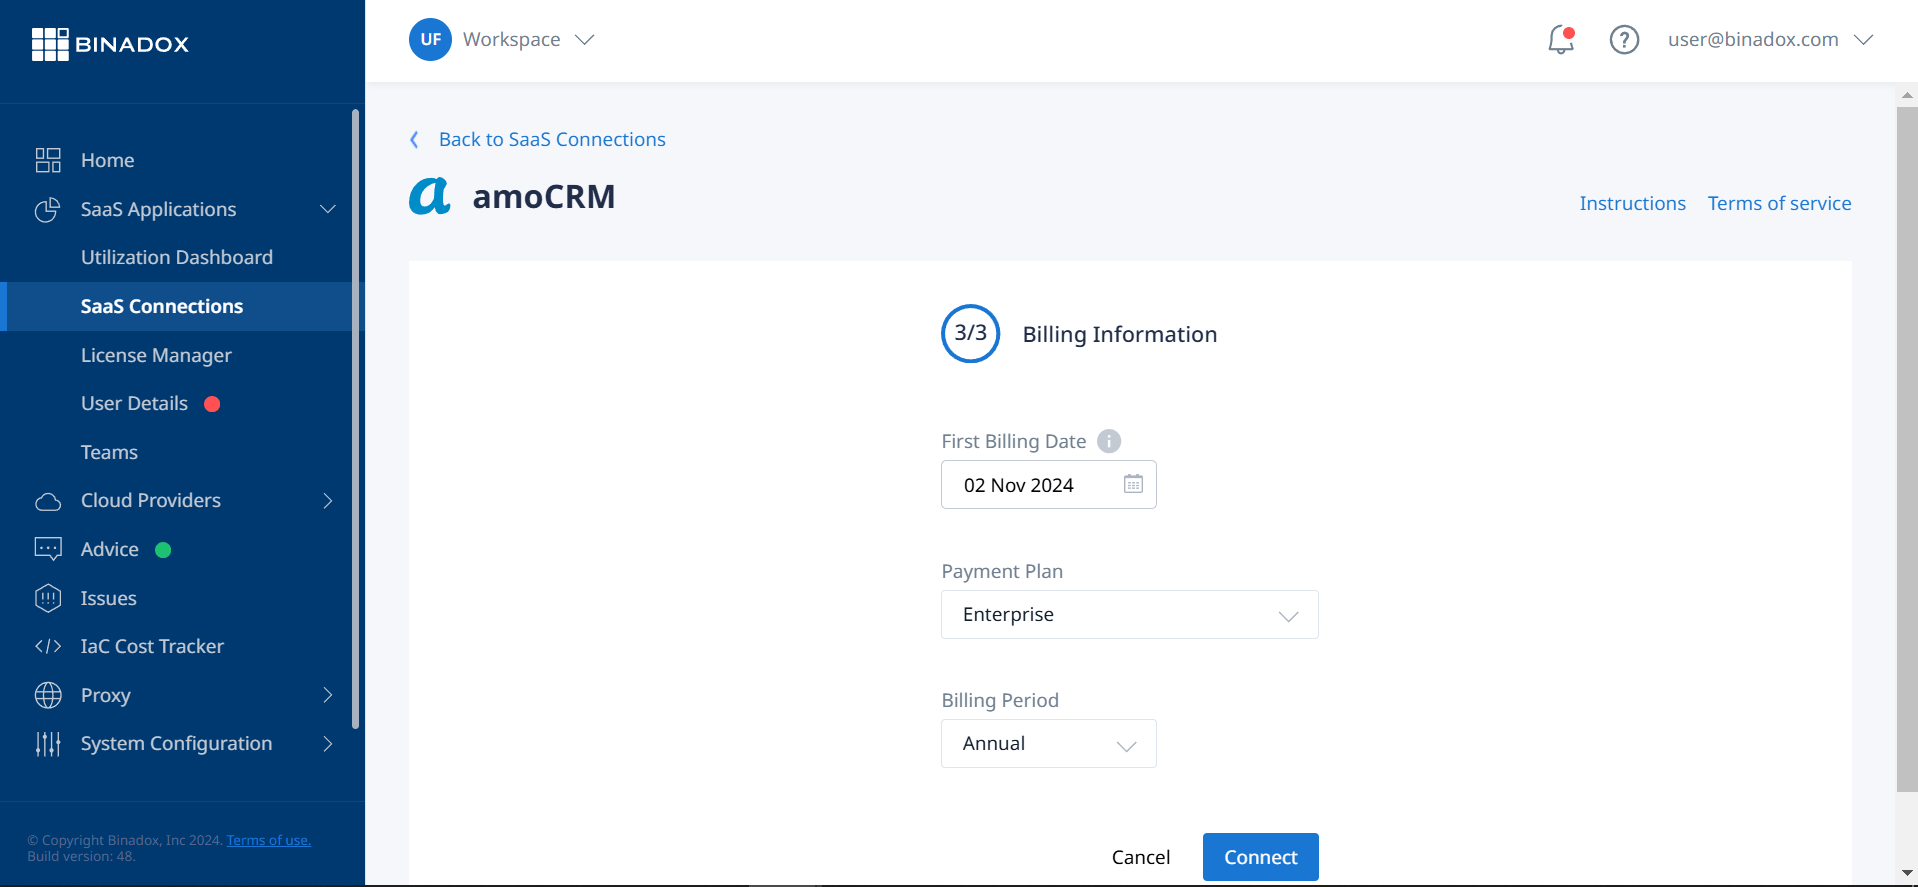Click the scrollbar down arrow
The image size is (1918, 887).
pos(1907,874)
